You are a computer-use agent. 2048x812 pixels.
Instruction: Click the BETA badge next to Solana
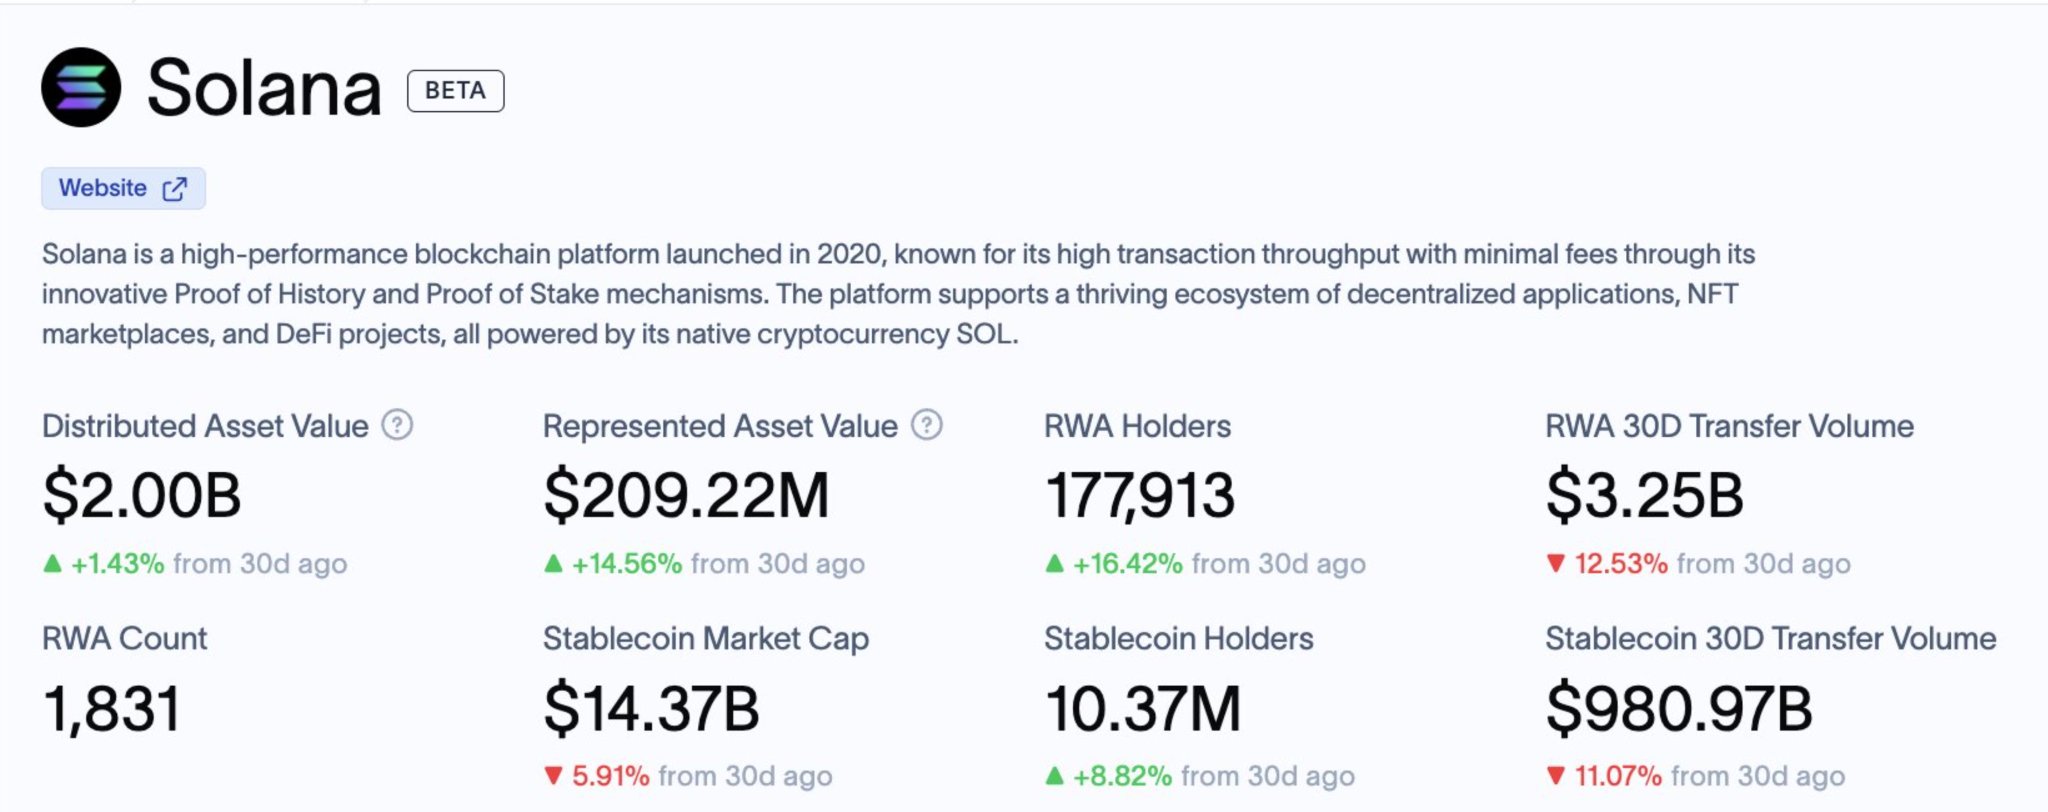455,91
